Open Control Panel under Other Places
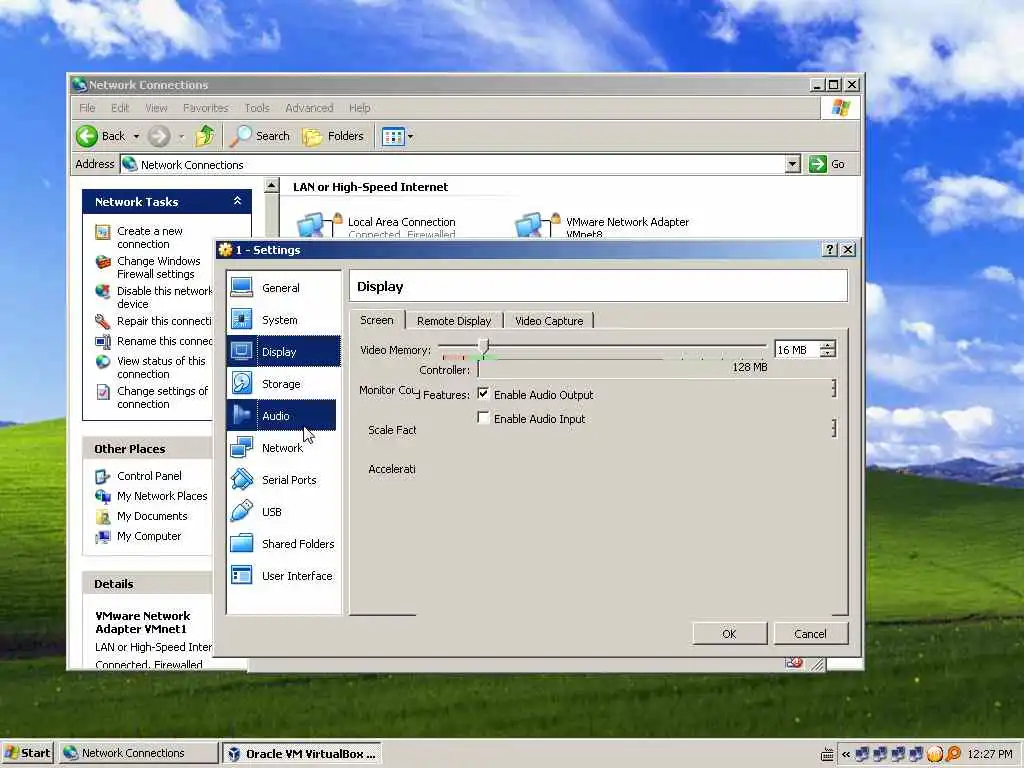Viewport: 1024px width, 768px height. click(x=150, y=476)
